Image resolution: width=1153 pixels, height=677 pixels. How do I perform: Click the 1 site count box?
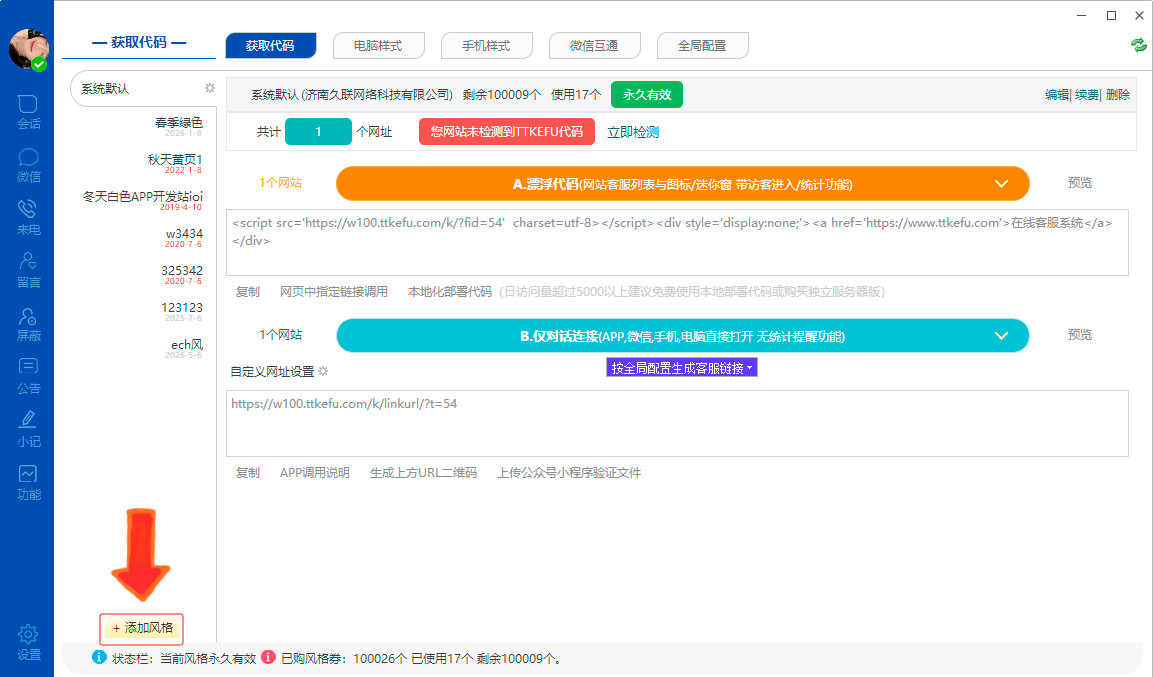tap(318, 132)
